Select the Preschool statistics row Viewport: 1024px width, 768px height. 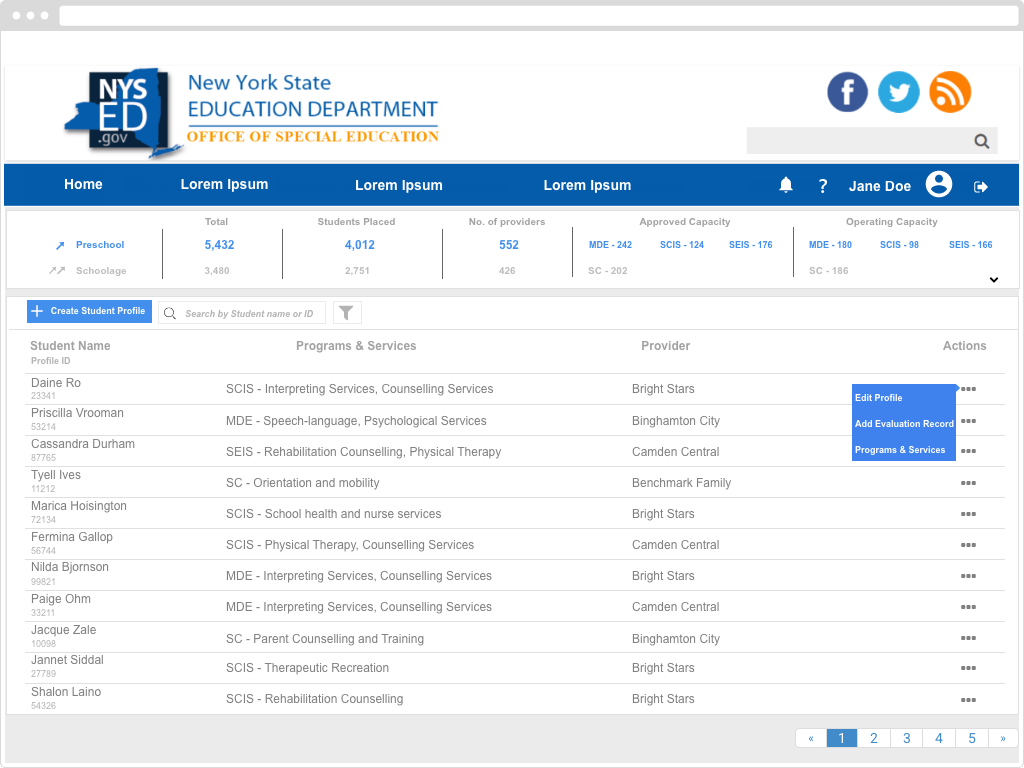(x=100, y=245)
